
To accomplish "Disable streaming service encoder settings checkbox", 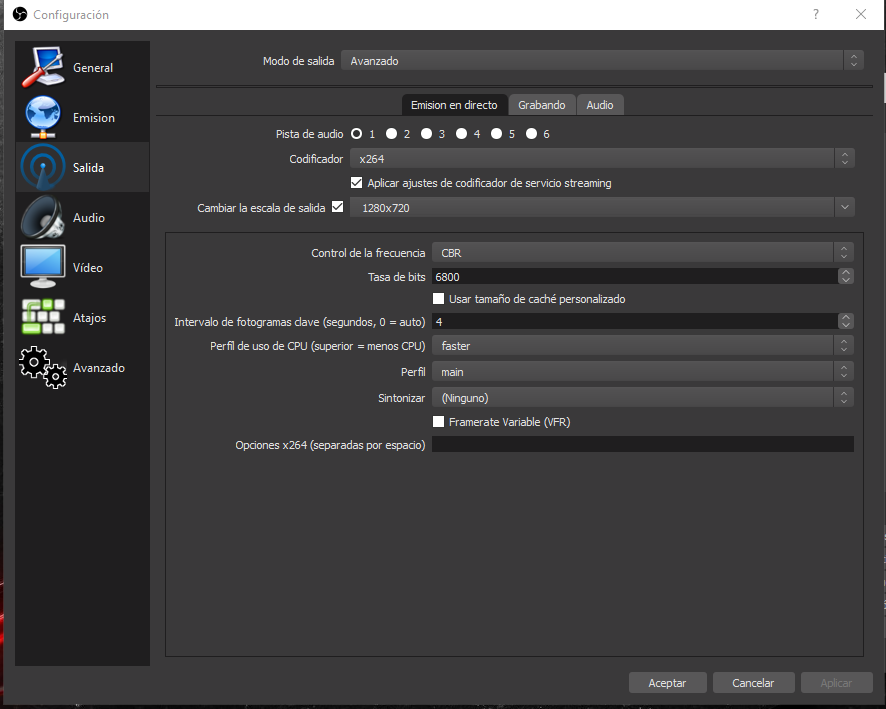I will [357, 183].
